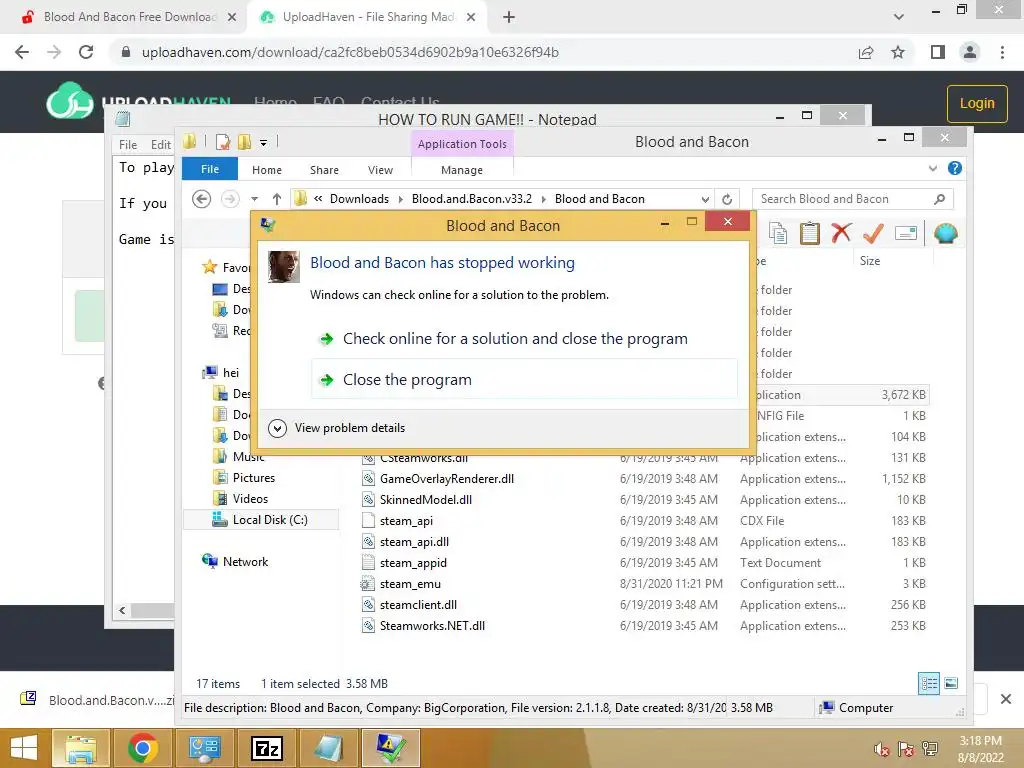Click Blood.and.Bacon.v33.2 breadcrumb segment
The width and height of the screenshot is (1024, 768).
point(472,199)
